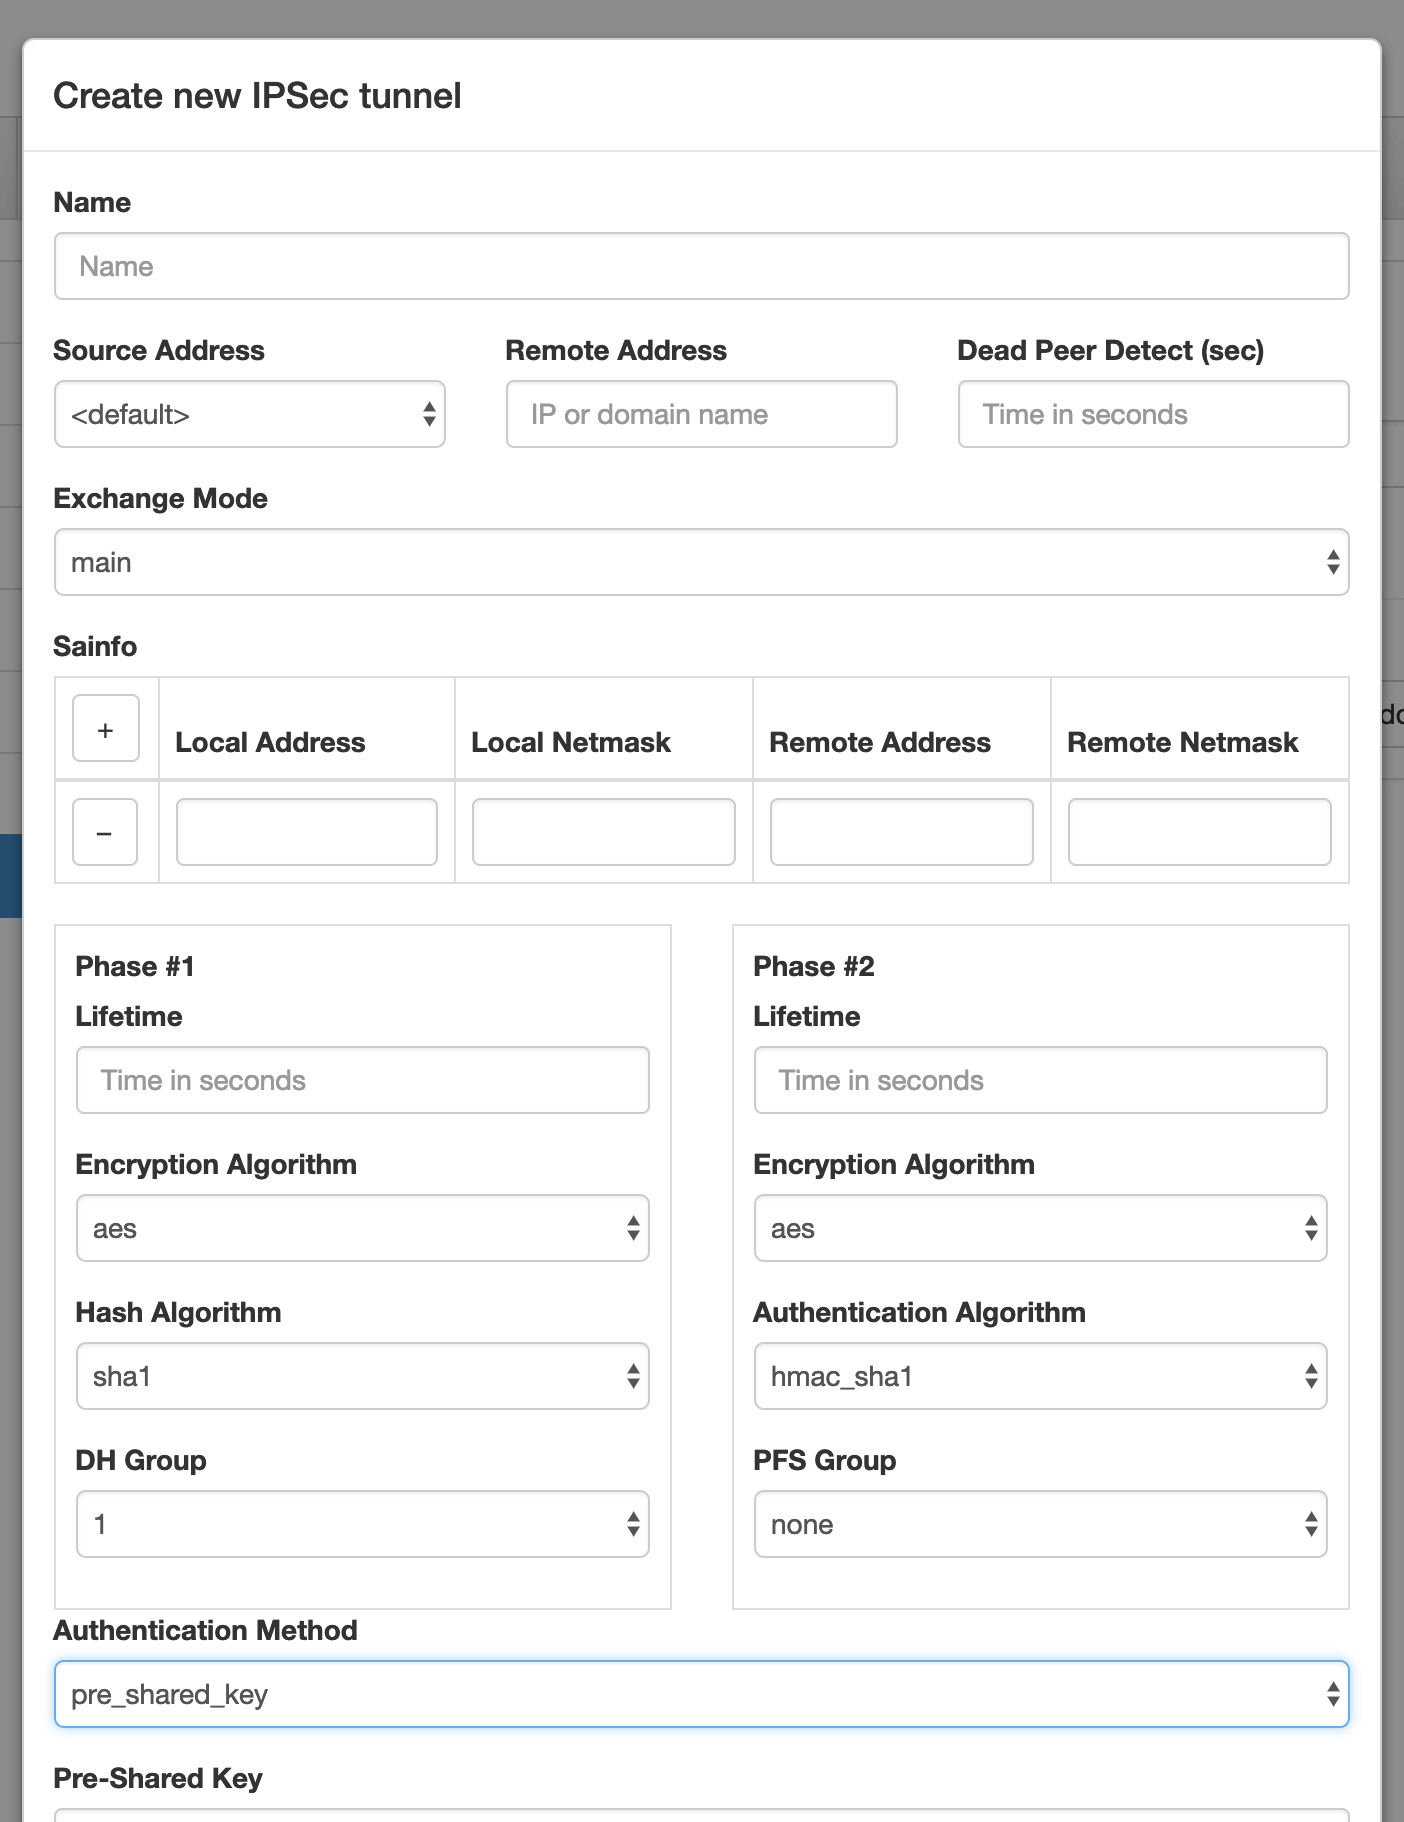The image size is (1404, 1822).
Task: Open the Authentication Algorithm dropdown
Action: click(x=1040, y=1376)
